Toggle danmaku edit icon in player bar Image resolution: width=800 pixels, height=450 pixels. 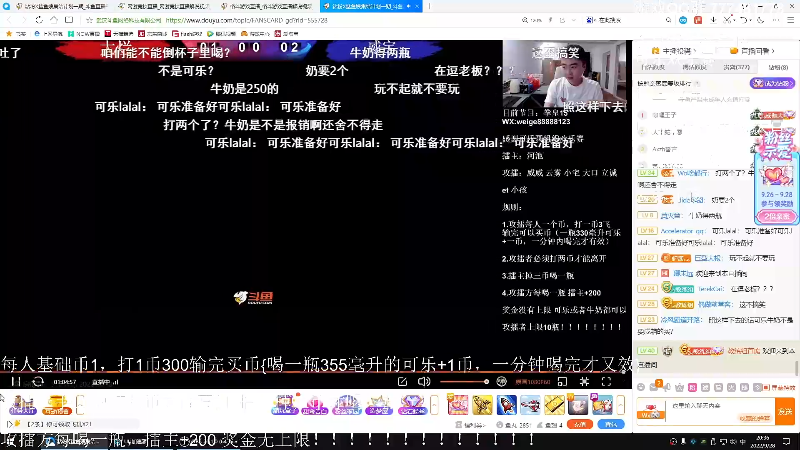[x=402, y=382]
